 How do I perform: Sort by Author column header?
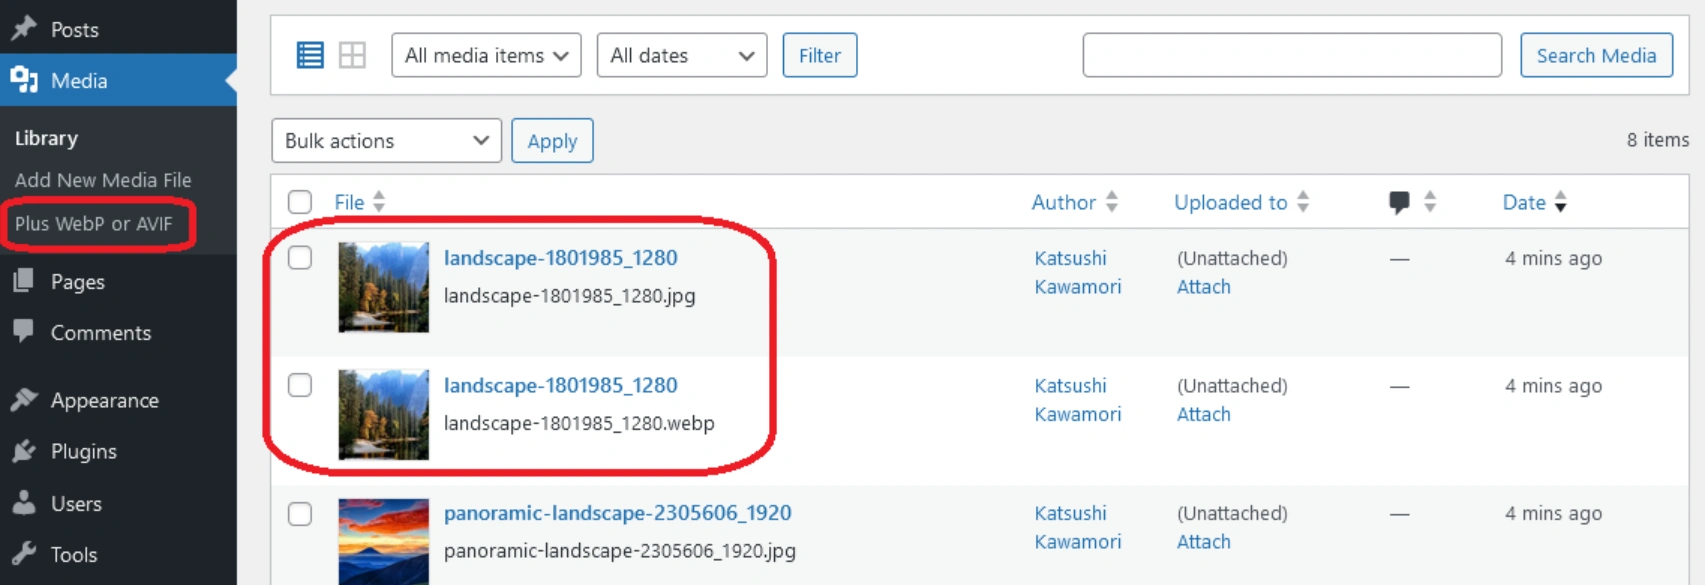(x=1064, y=202)
